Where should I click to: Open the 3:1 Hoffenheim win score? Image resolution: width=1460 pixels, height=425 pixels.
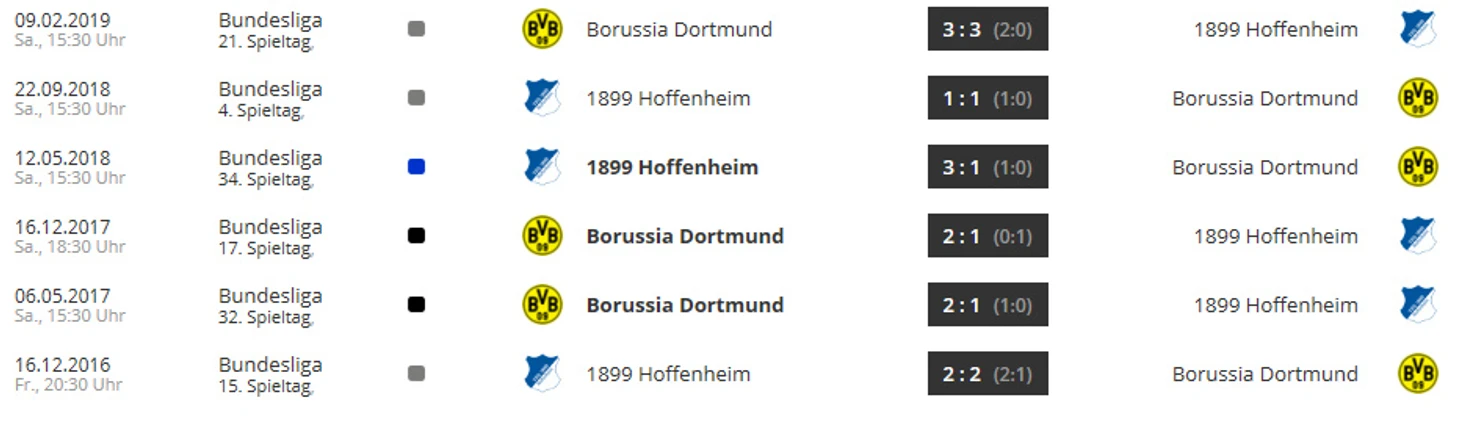987,167
